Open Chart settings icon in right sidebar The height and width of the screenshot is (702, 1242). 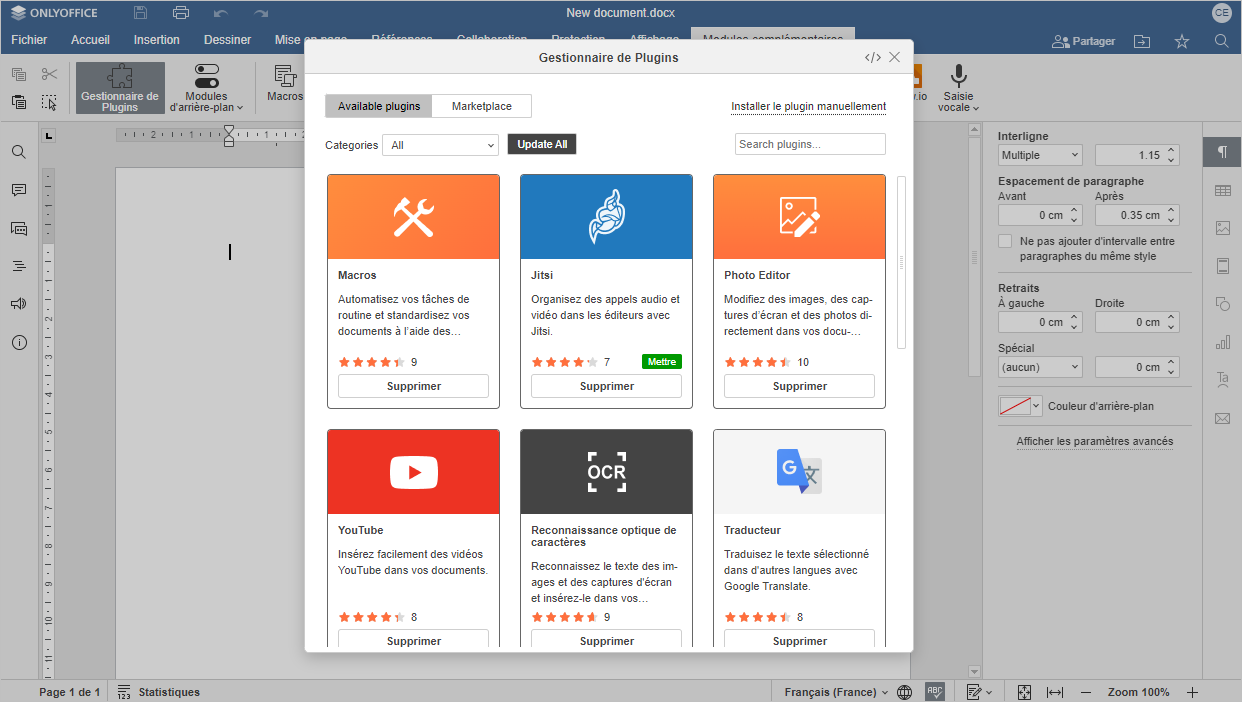point(1222,342)
